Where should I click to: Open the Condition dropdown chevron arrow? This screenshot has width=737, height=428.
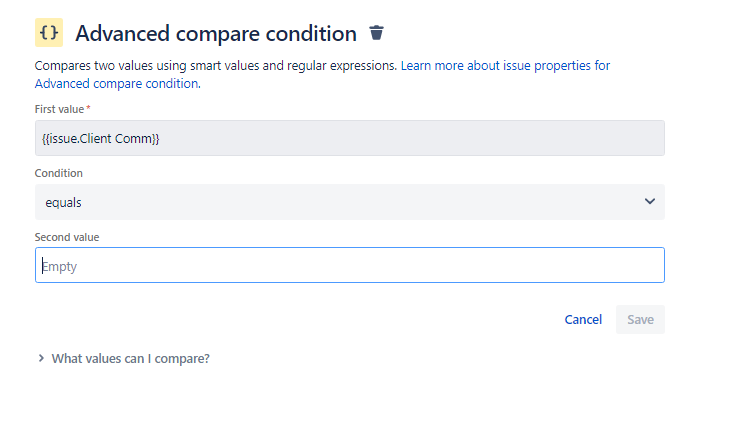tap(650, 202)
